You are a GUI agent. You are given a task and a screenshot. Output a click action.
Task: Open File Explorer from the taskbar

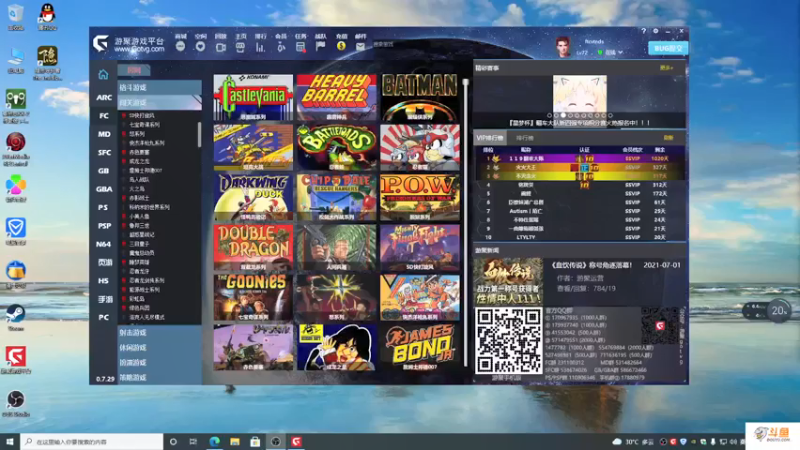tap(235, 441)
